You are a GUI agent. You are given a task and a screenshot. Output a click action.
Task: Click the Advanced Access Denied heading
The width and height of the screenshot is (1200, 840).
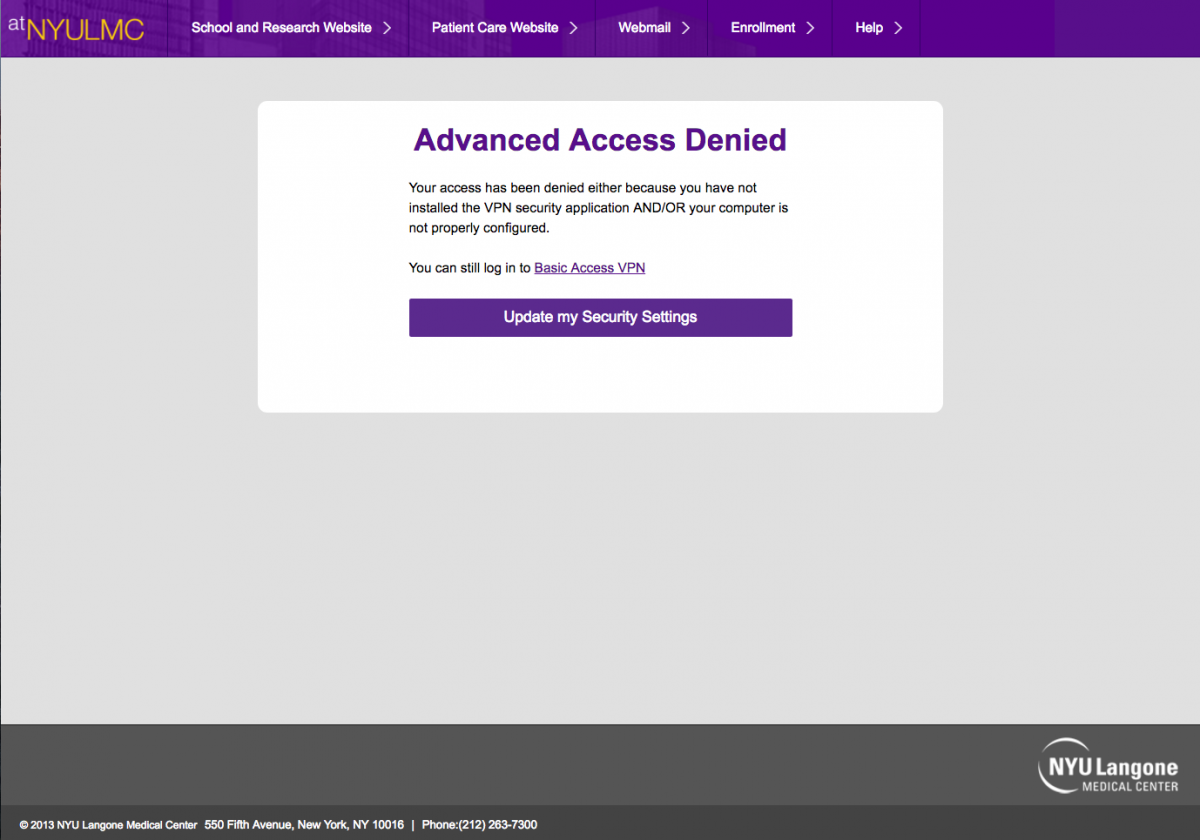tap(600, 140)
